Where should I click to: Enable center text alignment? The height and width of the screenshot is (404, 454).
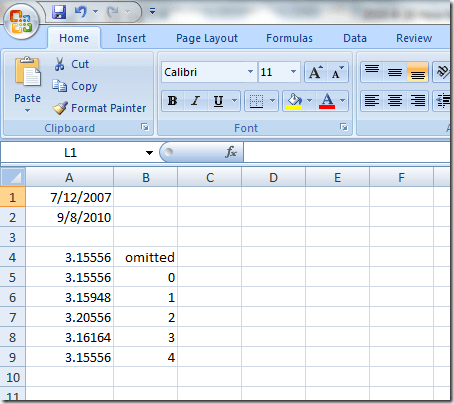(x=395, y=101)
